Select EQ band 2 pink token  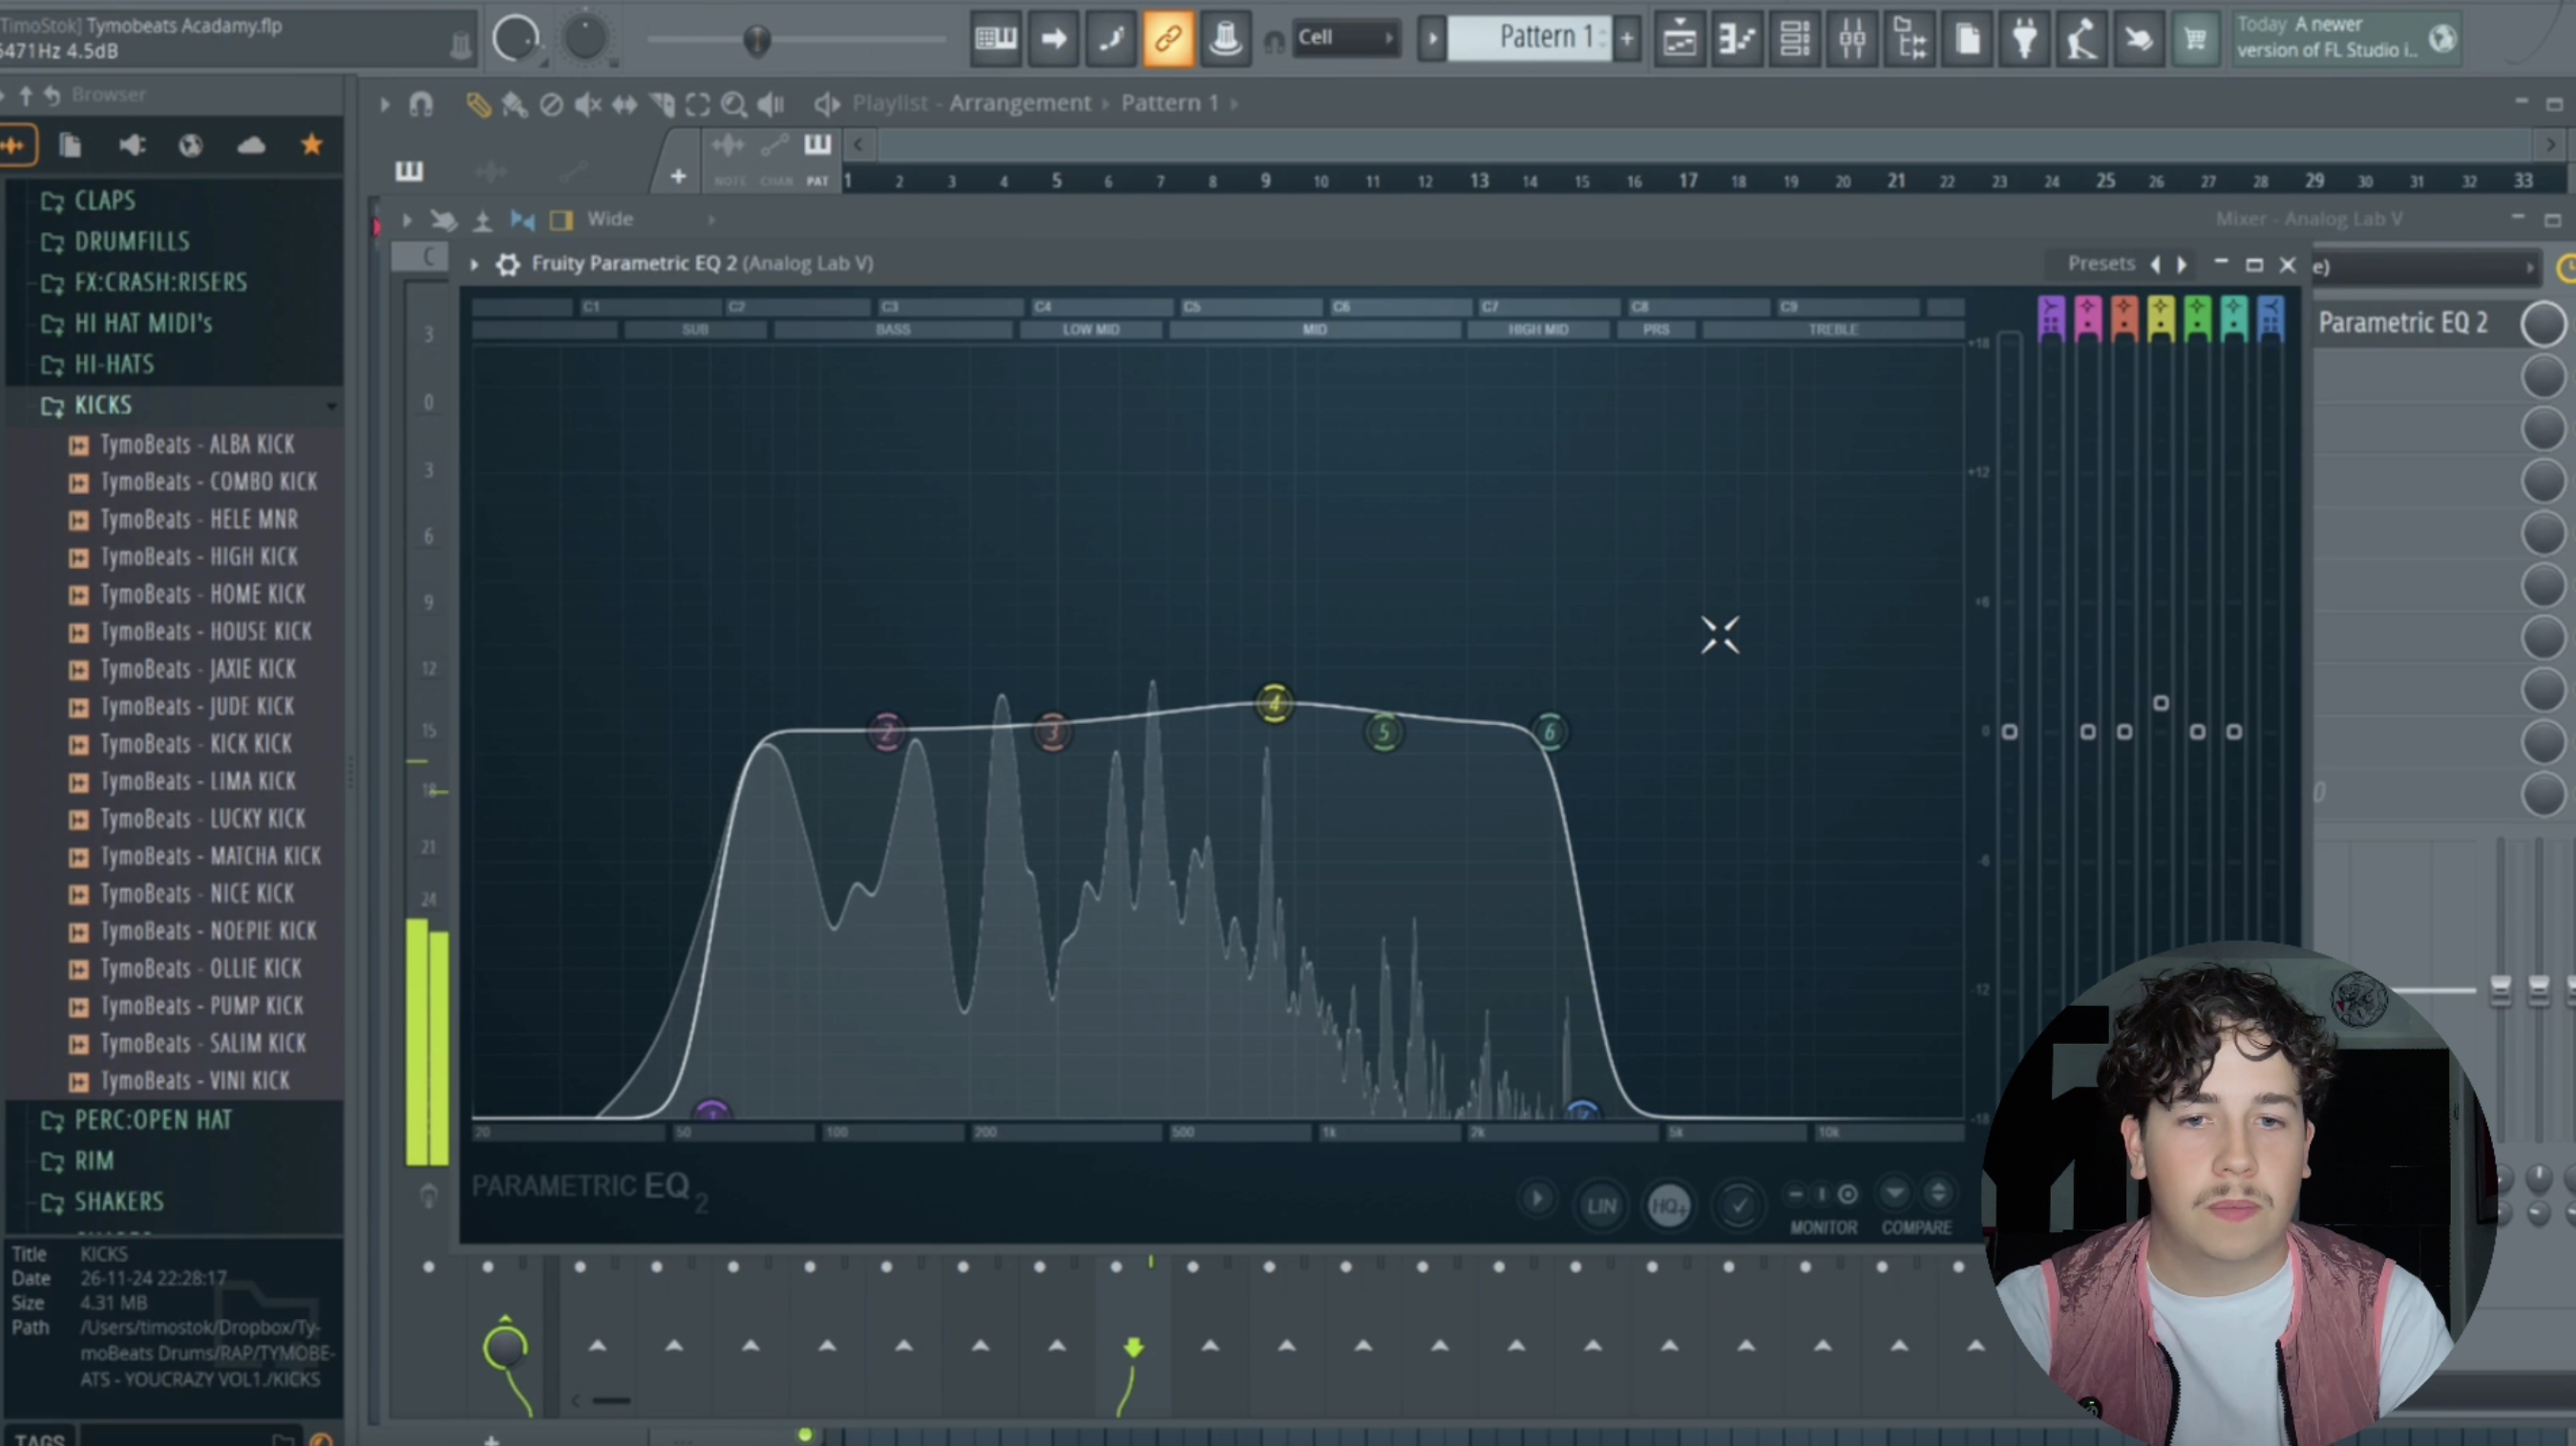[886, 732]
